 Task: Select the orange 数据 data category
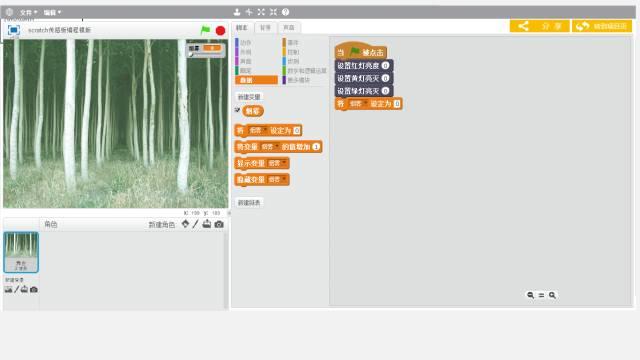click(256, 80)
